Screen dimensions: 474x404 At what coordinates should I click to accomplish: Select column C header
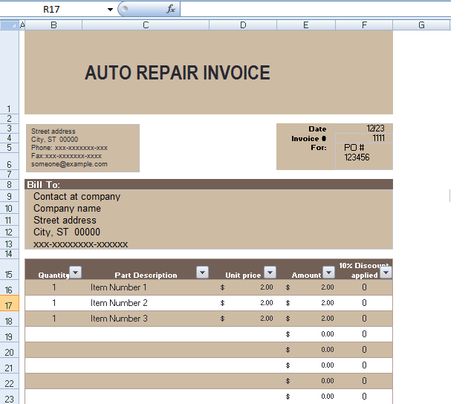pyautogui.click(x=146, y=25)
